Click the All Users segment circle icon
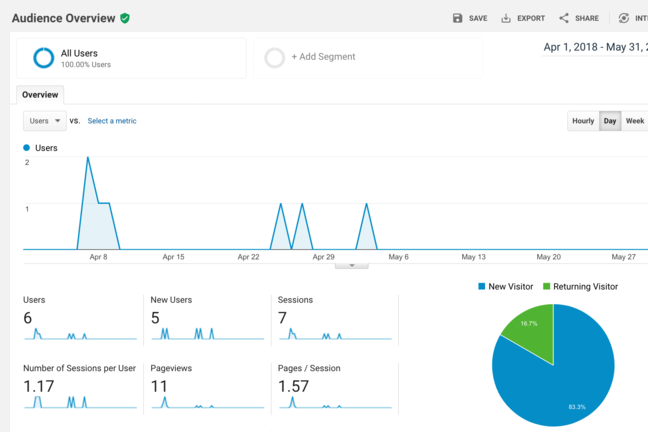This screenshot has width=648, height=432. (x=43, y=58)
